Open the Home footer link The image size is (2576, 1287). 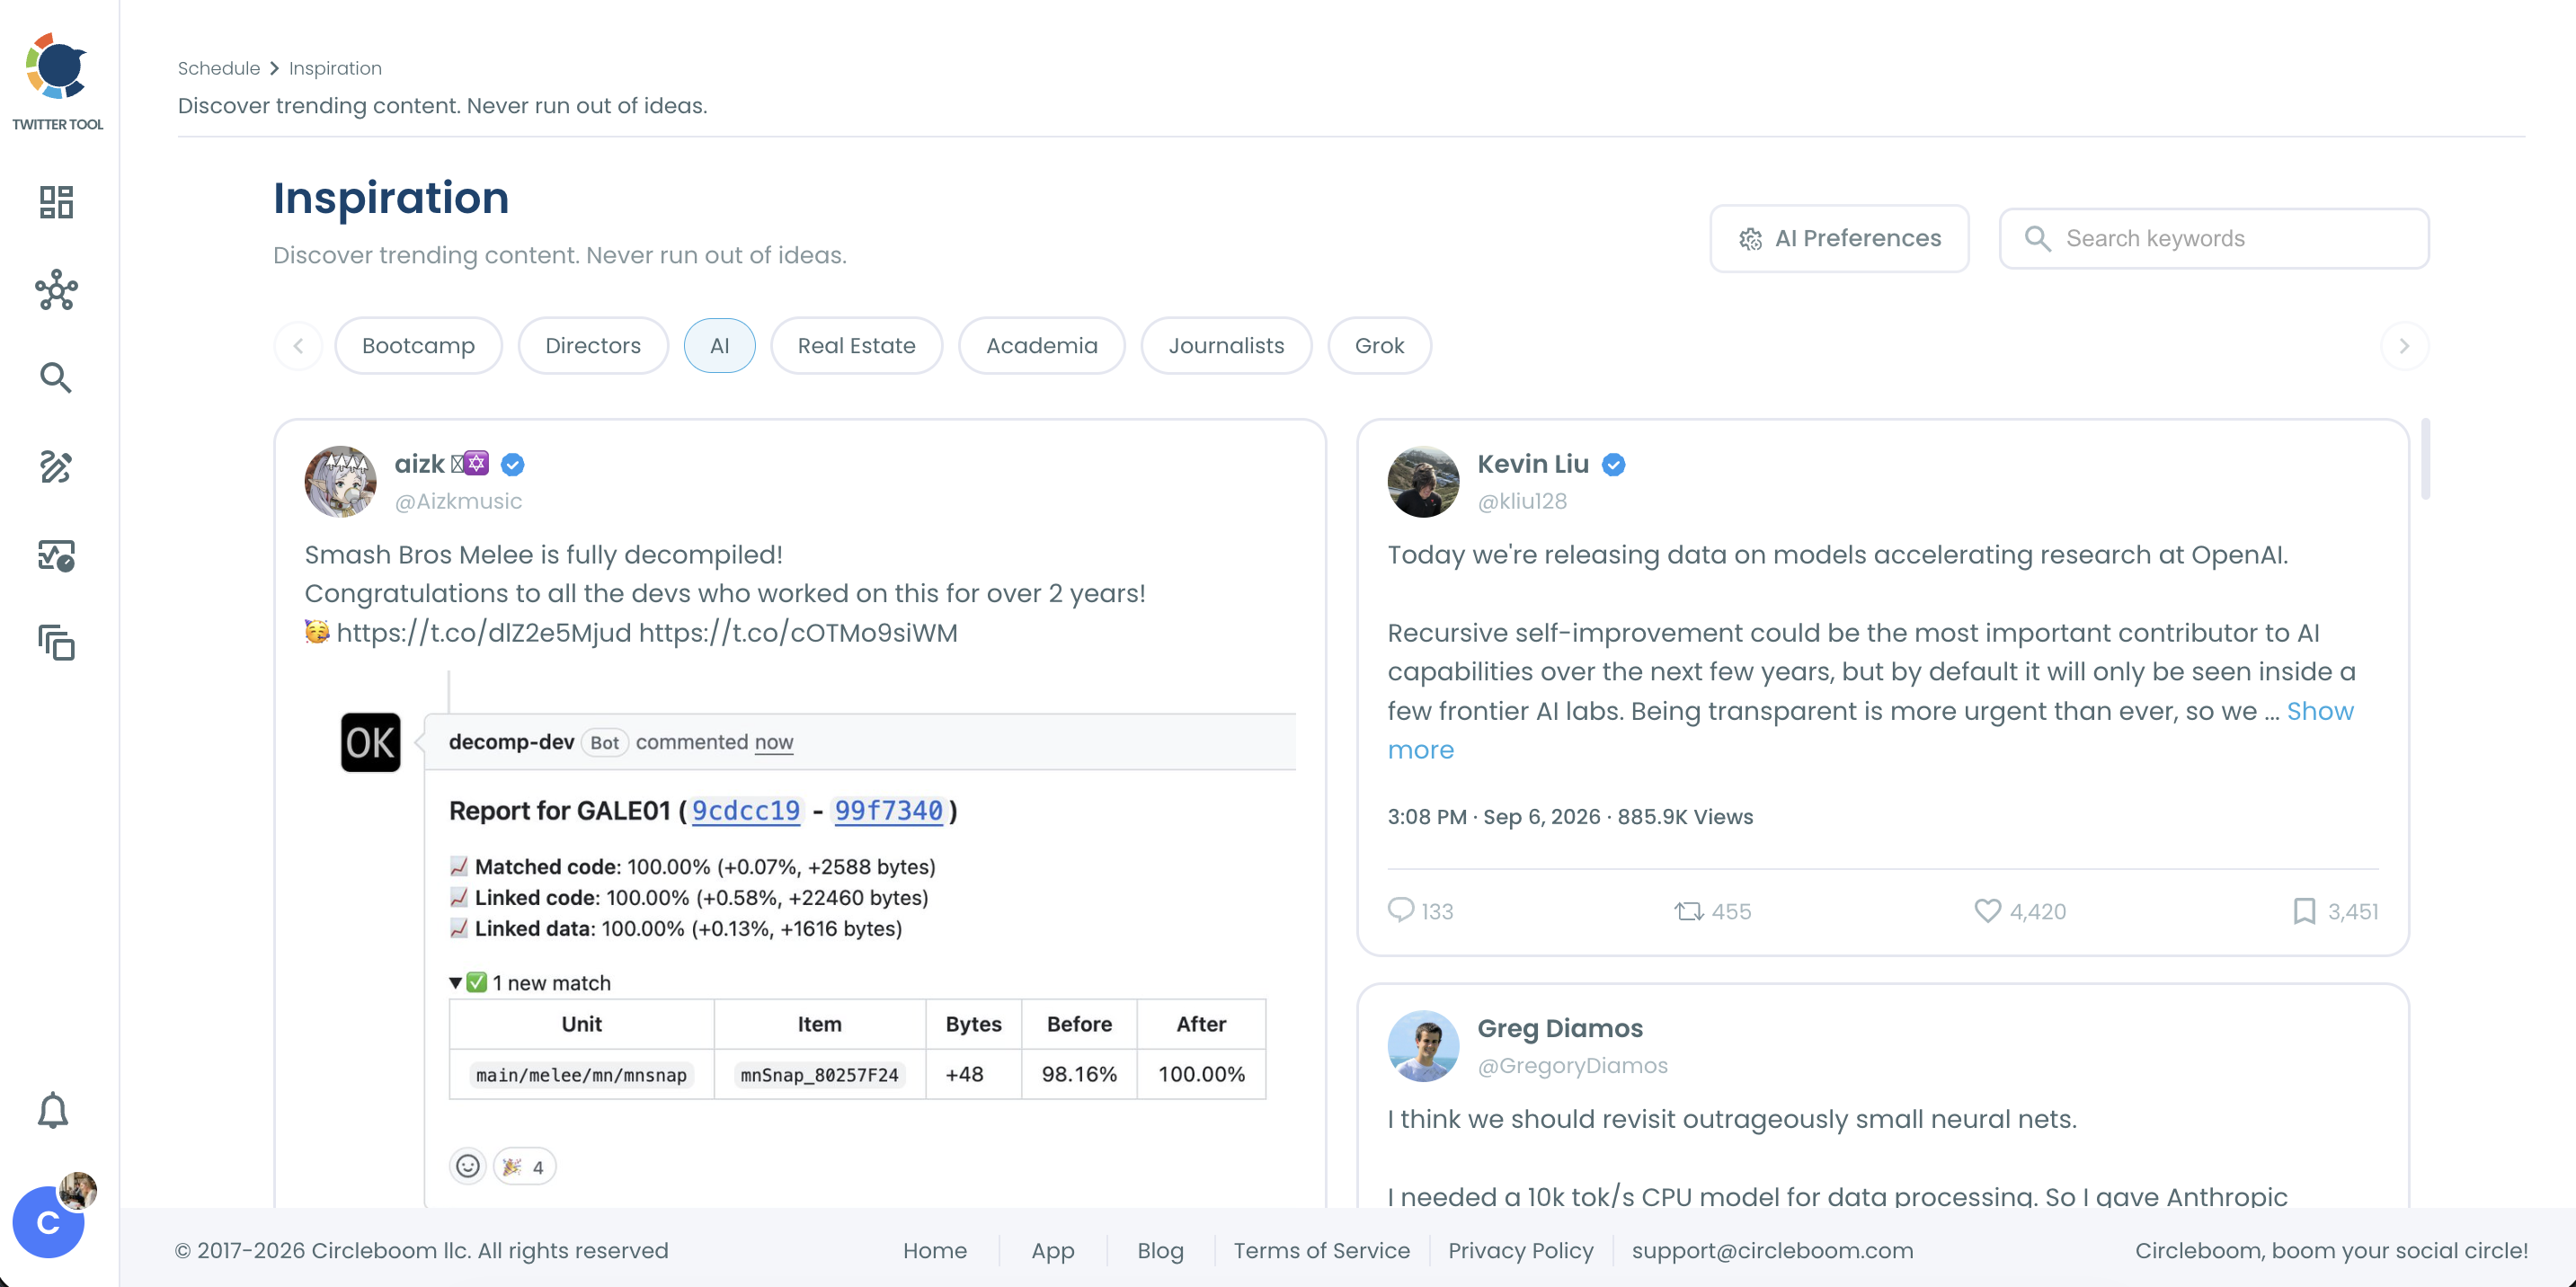pos(934,1250)
